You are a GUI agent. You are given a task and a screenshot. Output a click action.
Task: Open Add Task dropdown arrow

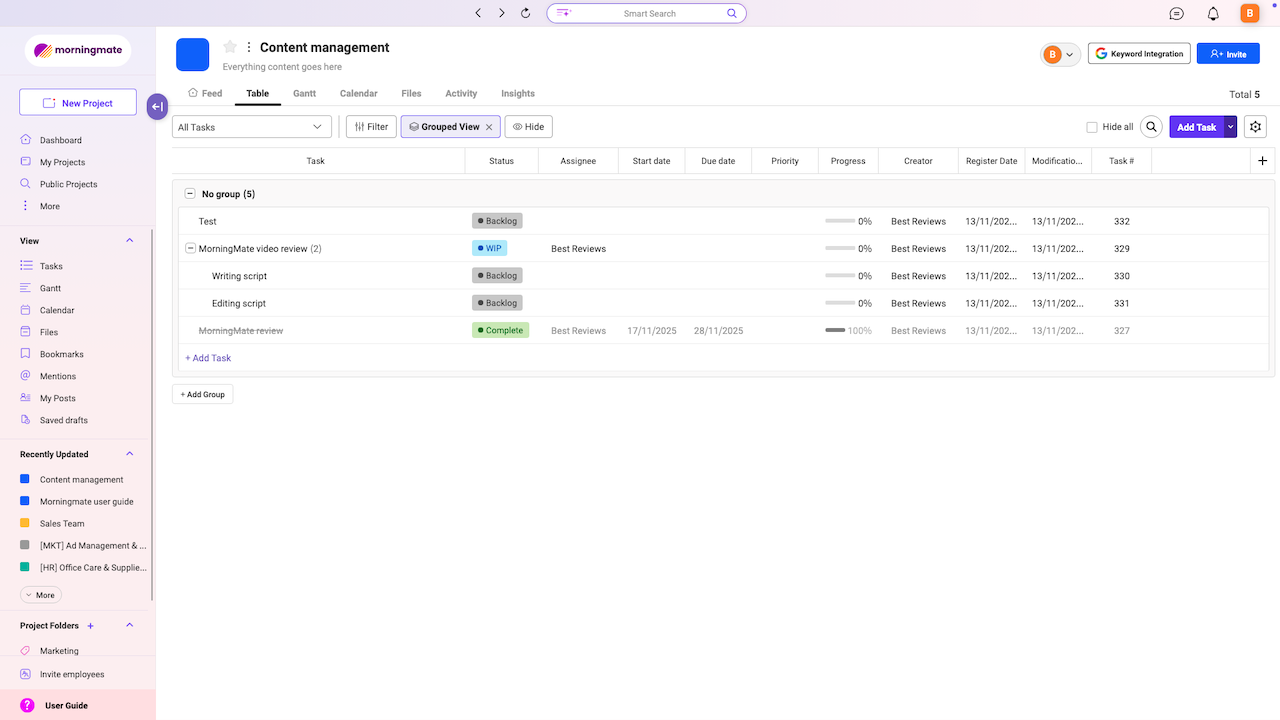click(x=1230, y=127)
